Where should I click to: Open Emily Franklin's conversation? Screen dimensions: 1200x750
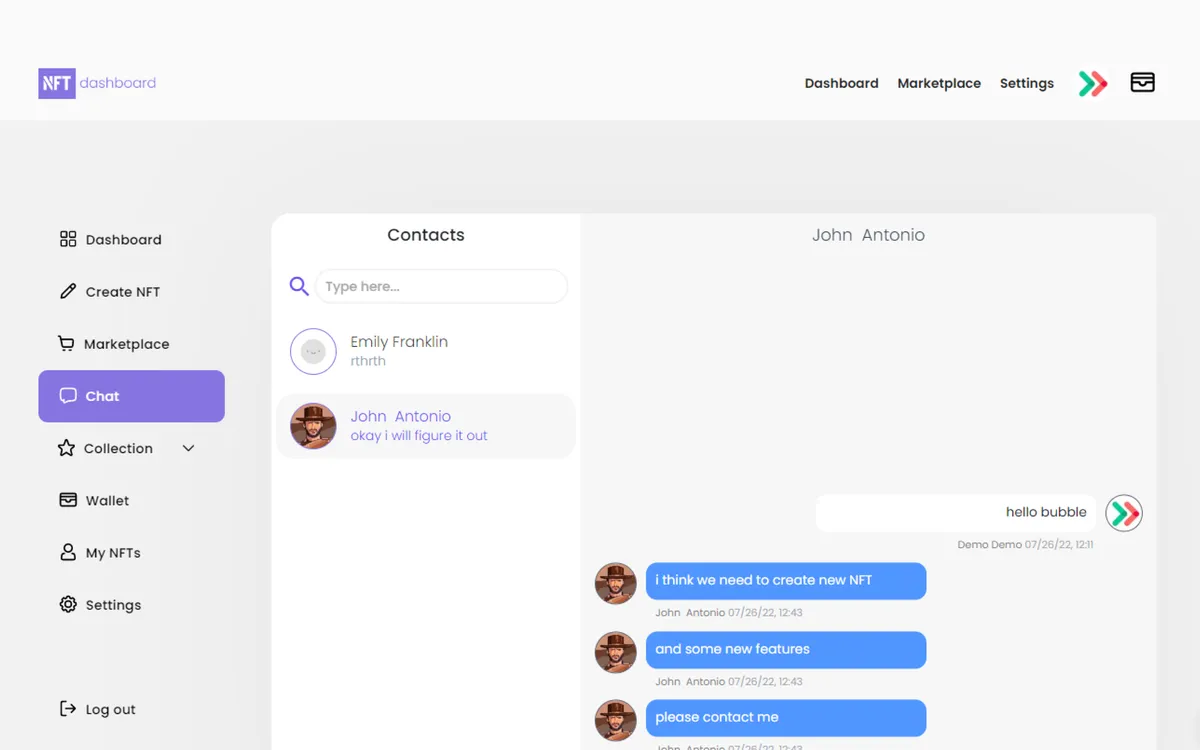pos(426,351)
